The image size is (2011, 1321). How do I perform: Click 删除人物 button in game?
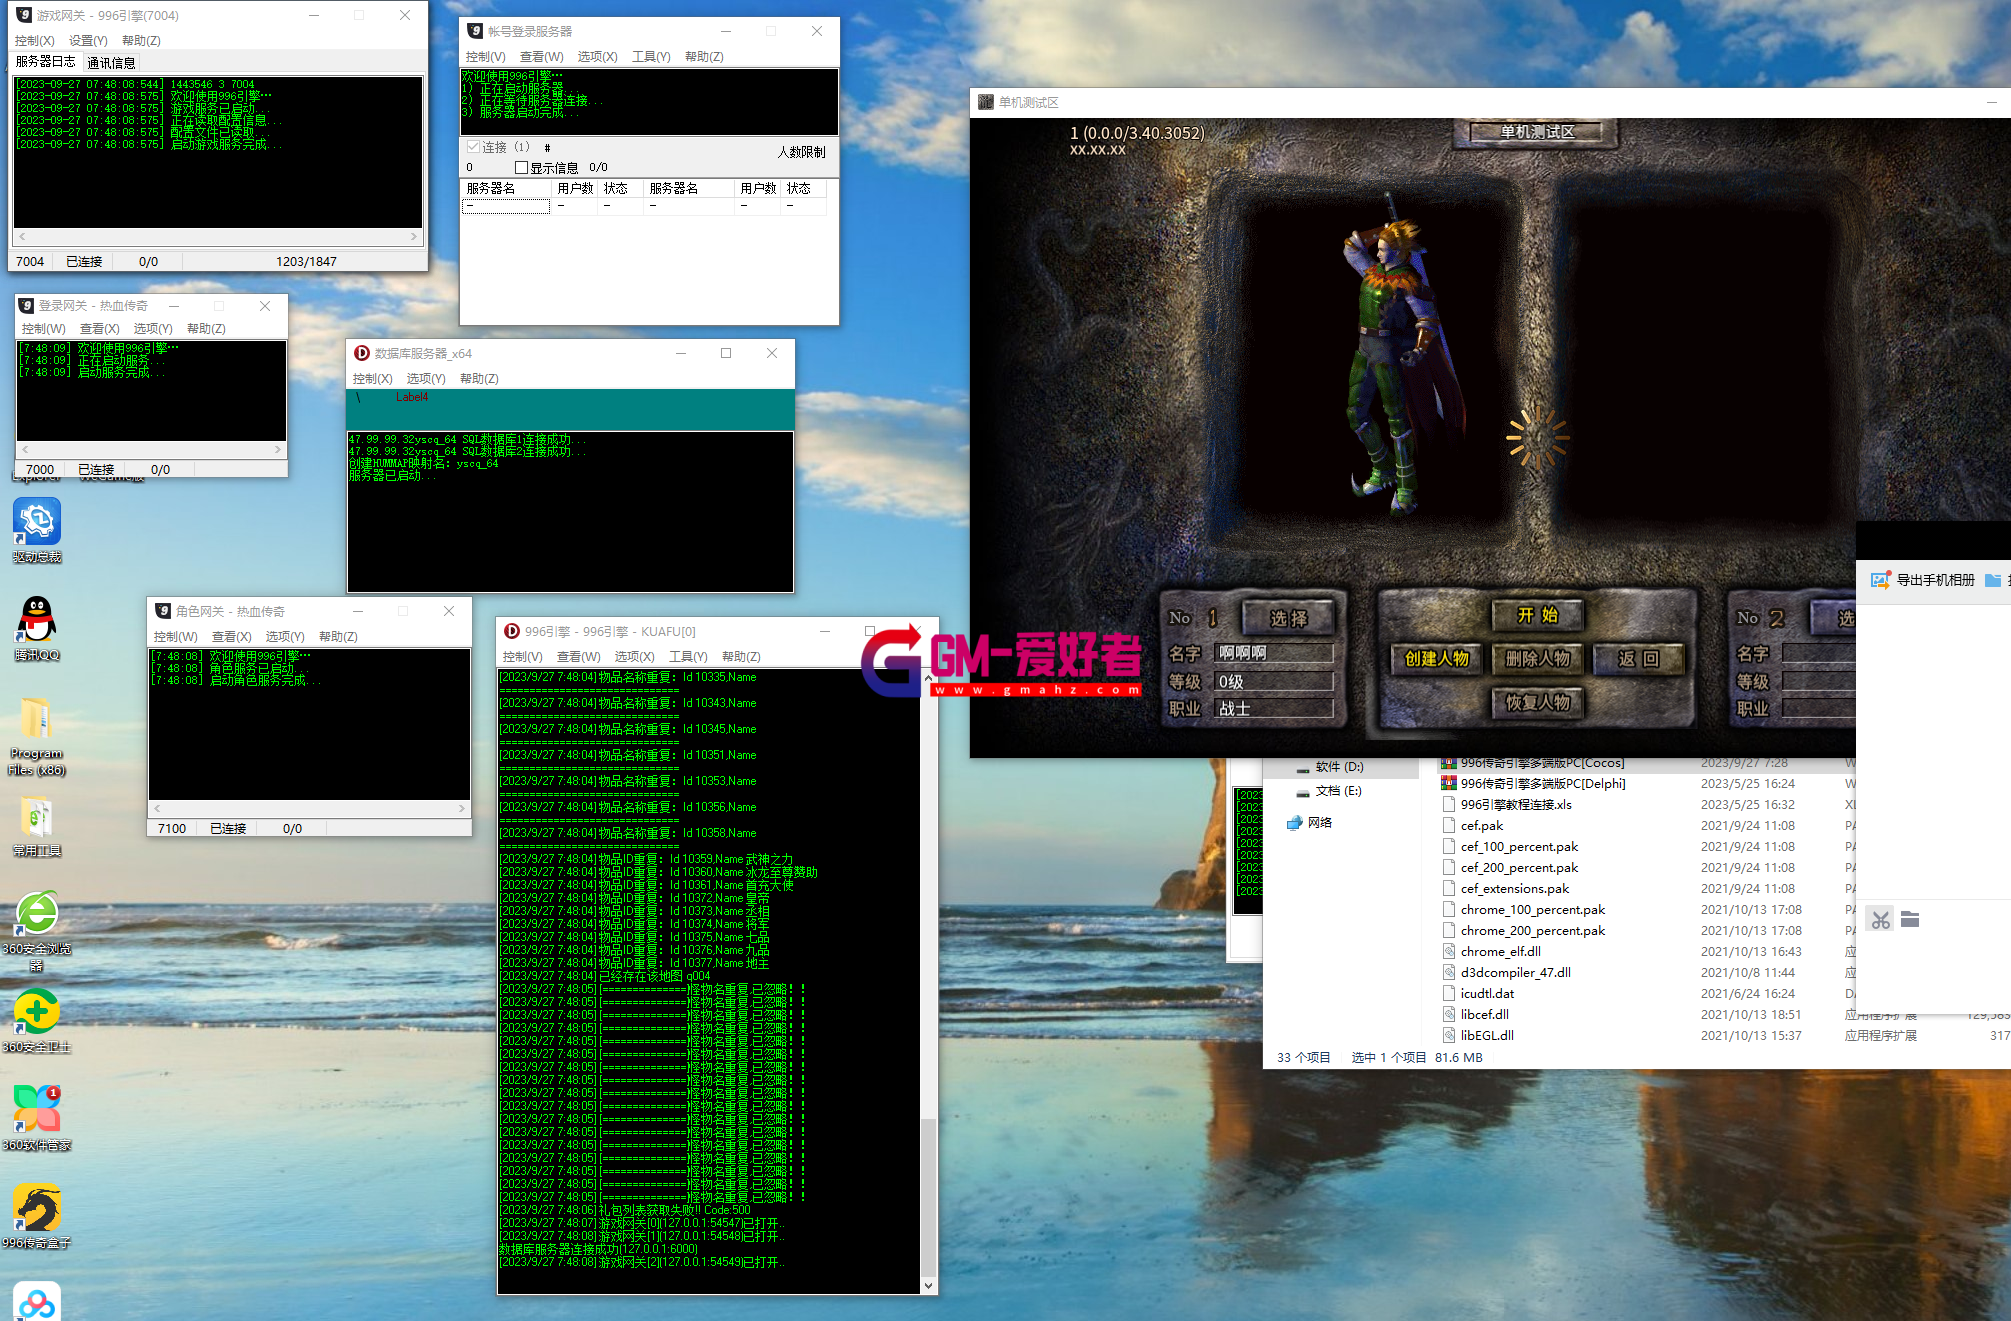point(1537,658)
